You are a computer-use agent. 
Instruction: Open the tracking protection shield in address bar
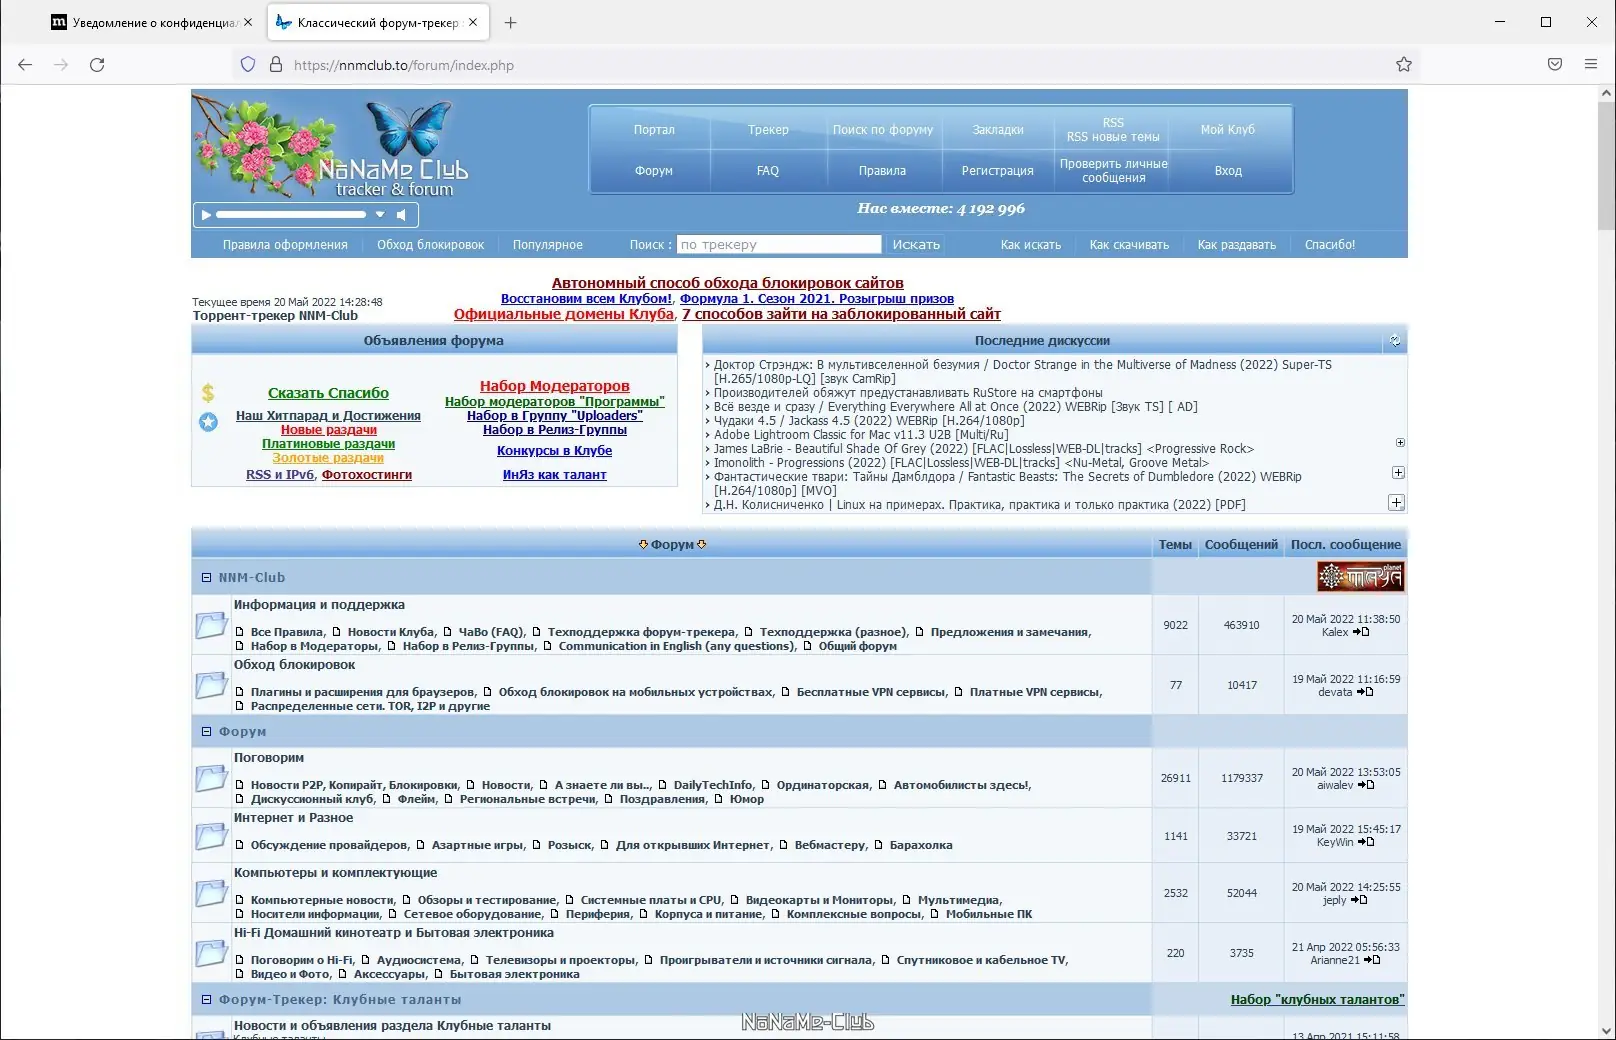click(247, 64)
